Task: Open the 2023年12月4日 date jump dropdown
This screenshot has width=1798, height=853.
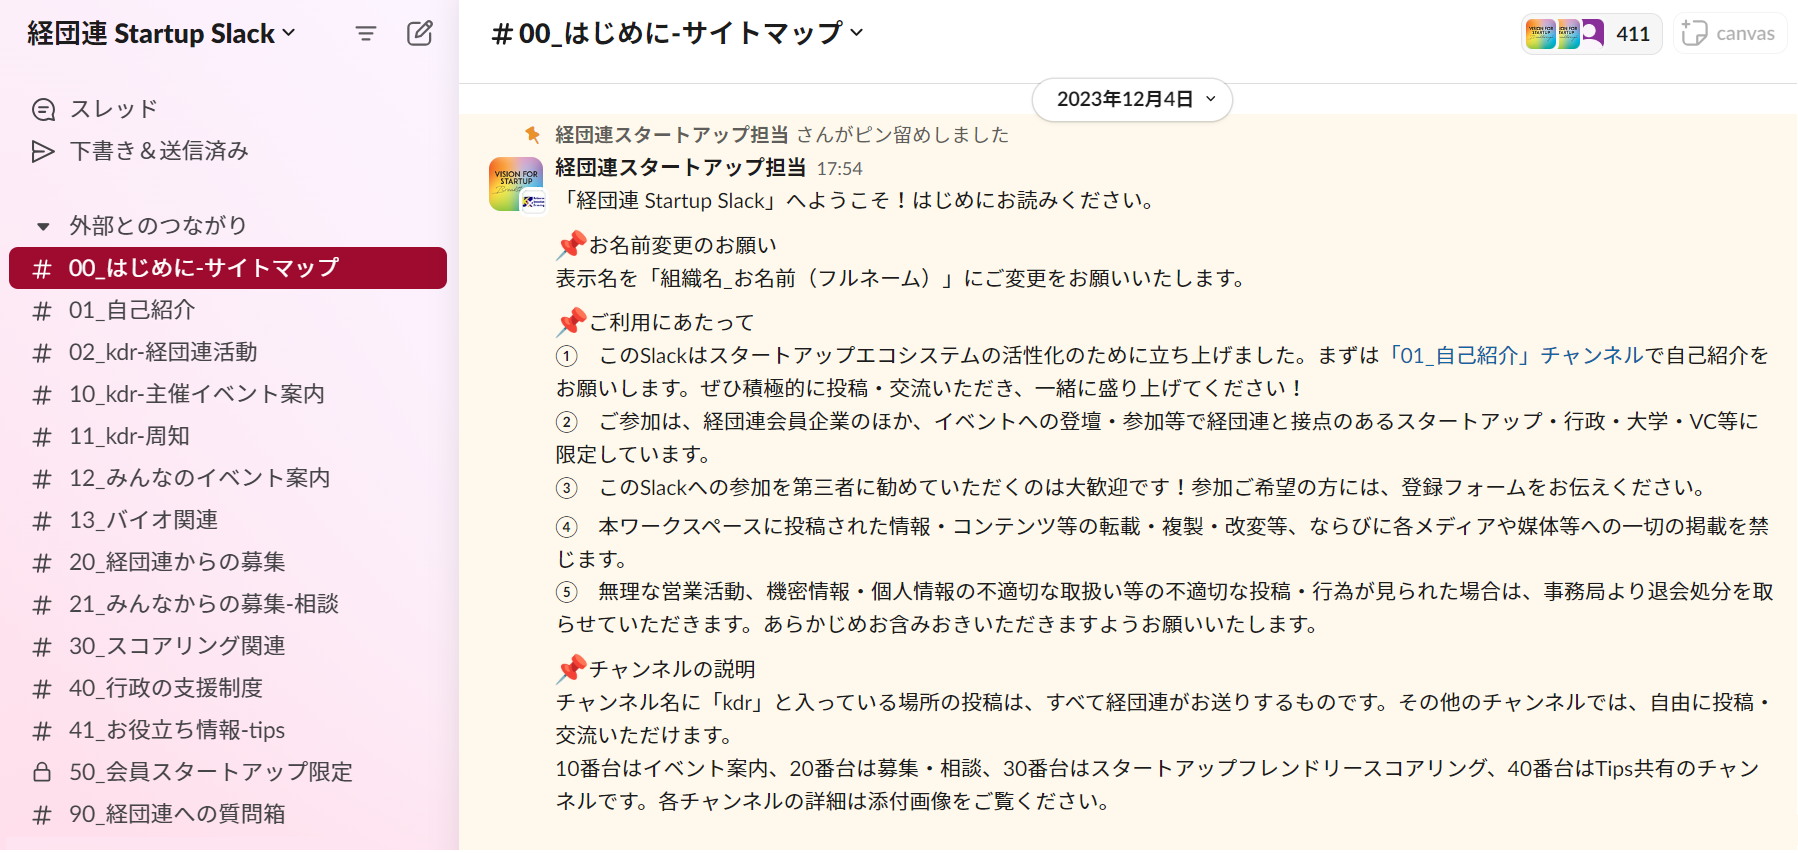Action: coord(1132,99)
